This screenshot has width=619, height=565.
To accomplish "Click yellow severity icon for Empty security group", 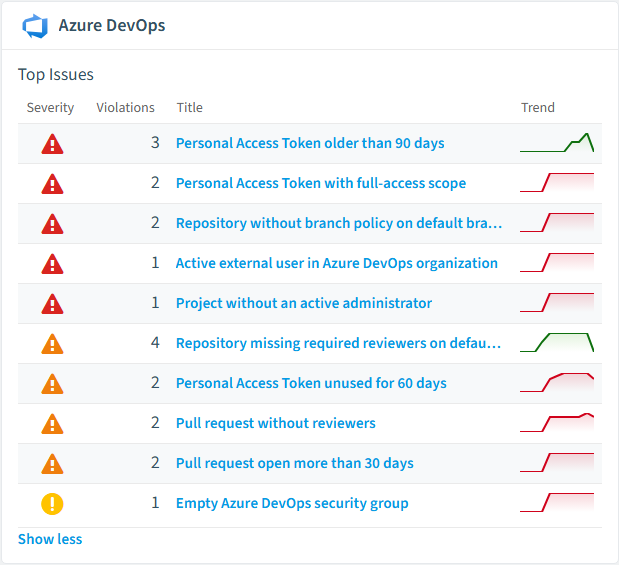I will pos(52,504).
